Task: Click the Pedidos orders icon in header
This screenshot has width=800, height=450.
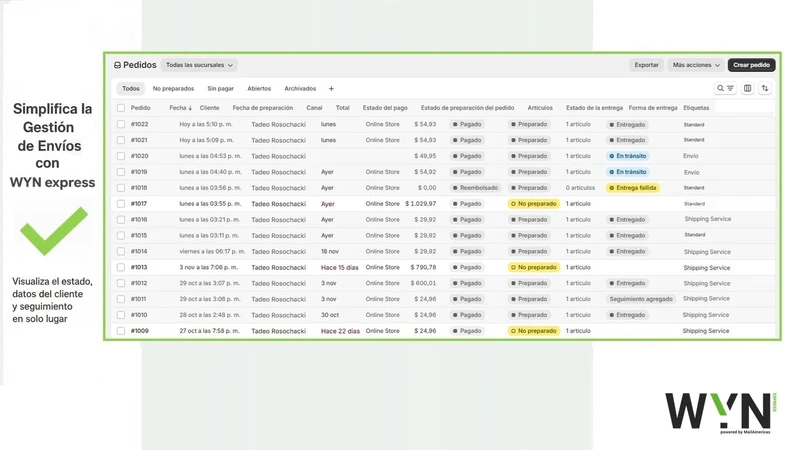Action: [x=117, y=65]
